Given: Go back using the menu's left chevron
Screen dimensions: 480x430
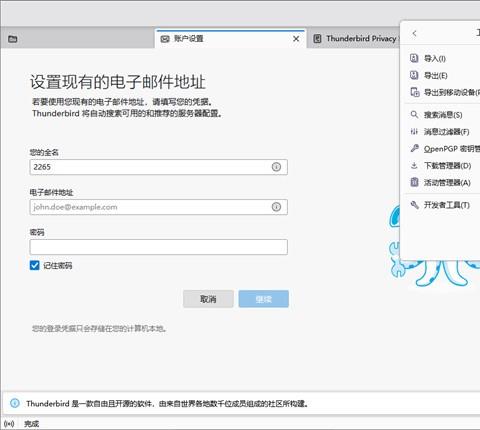Looking at the screenshot, I should click(414, 33).
